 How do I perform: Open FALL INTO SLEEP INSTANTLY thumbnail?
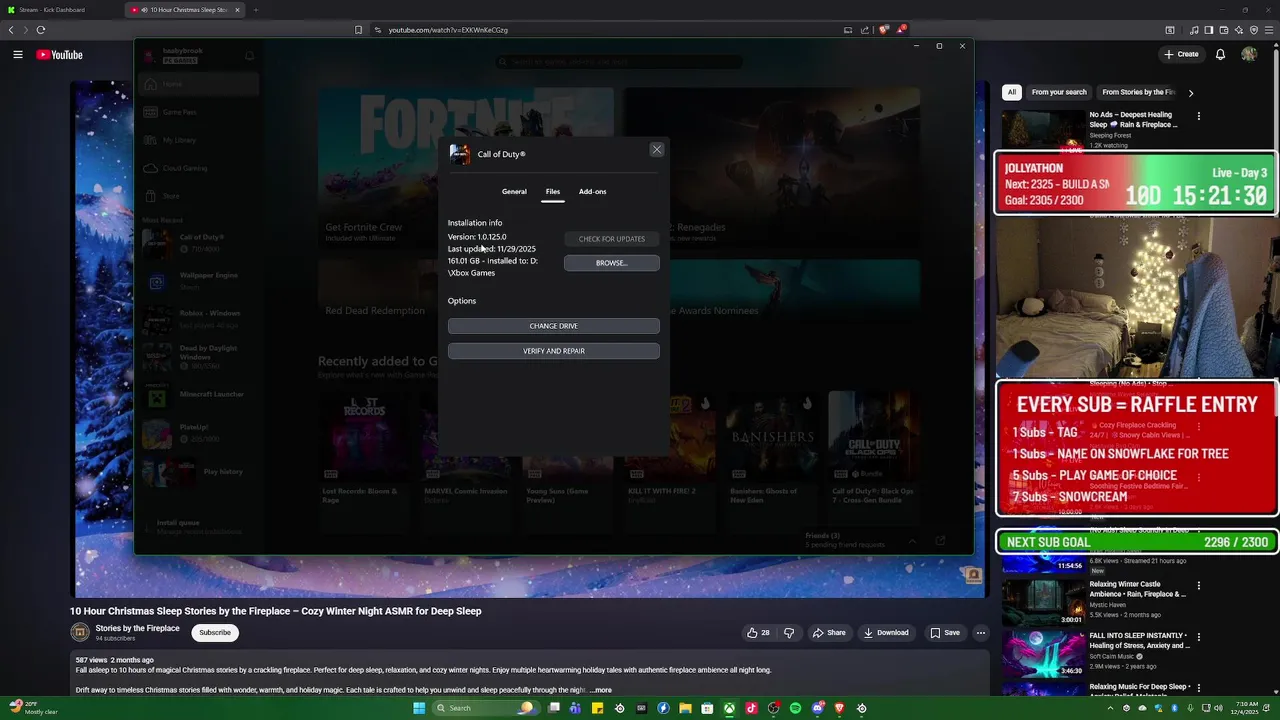pos(1043,654)
